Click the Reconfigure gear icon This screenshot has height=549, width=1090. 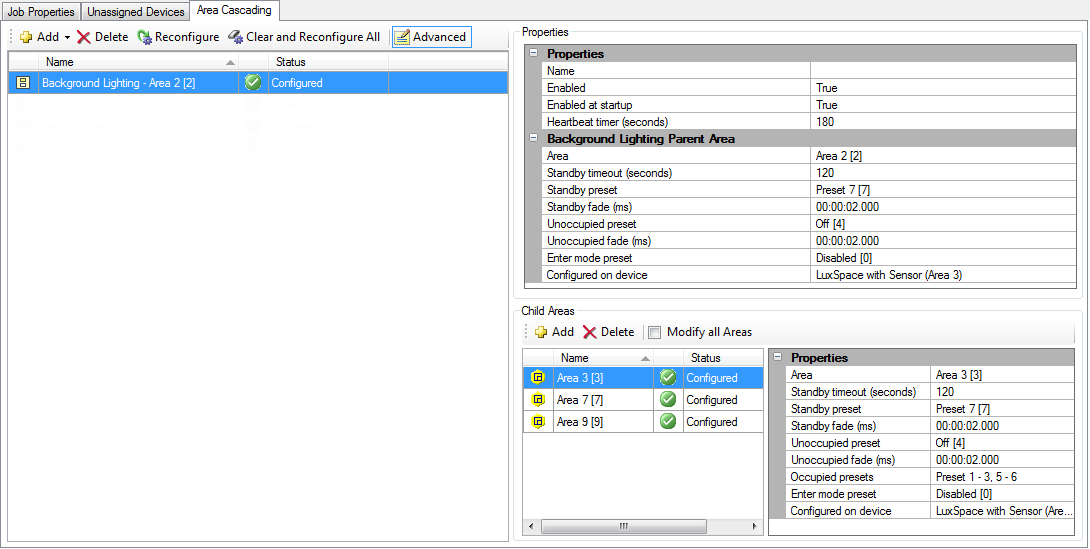(x=145, y=37)
